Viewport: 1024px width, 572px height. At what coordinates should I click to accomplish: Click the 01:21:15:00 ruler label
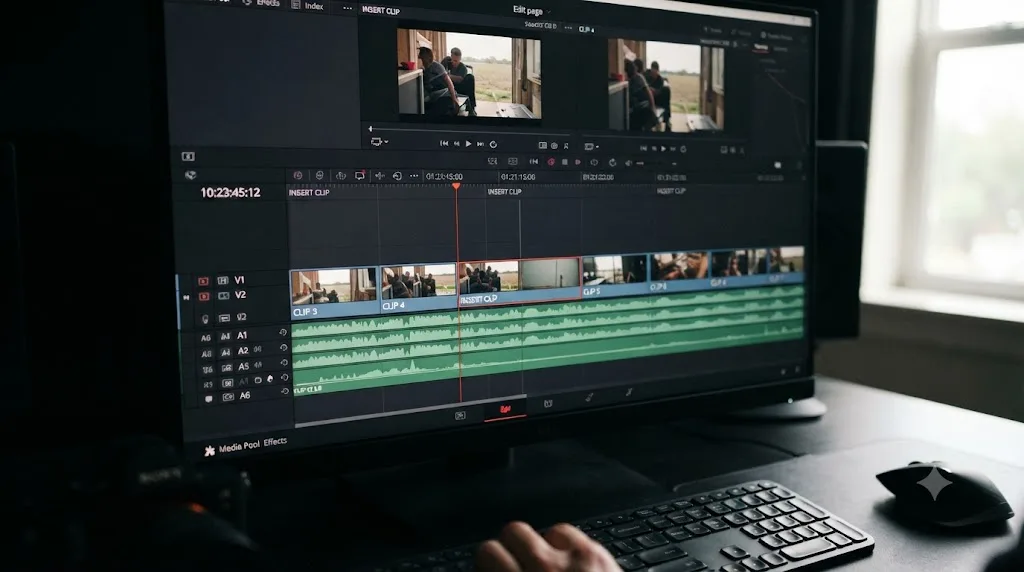(x=518, y=177)
